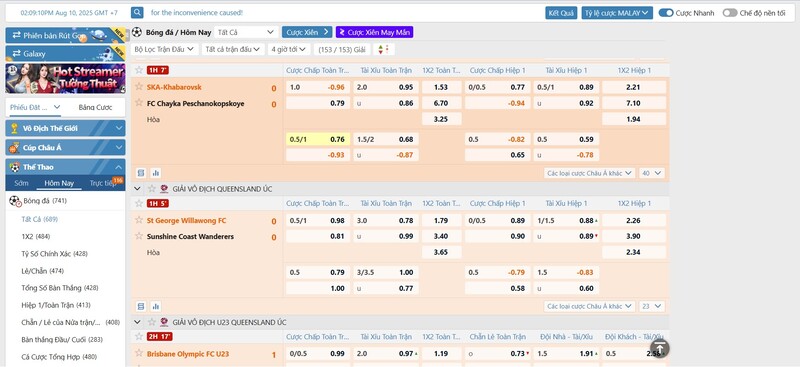Screen dimensions: 800x367
Task: Click the soccer ball icon beside Bóng đá / Hôm Nay
Action: 137,32
